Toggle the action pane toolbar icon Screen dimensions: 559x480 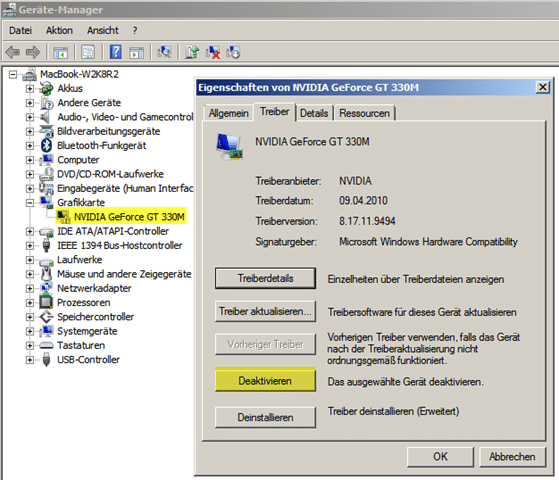coord(137,52)
